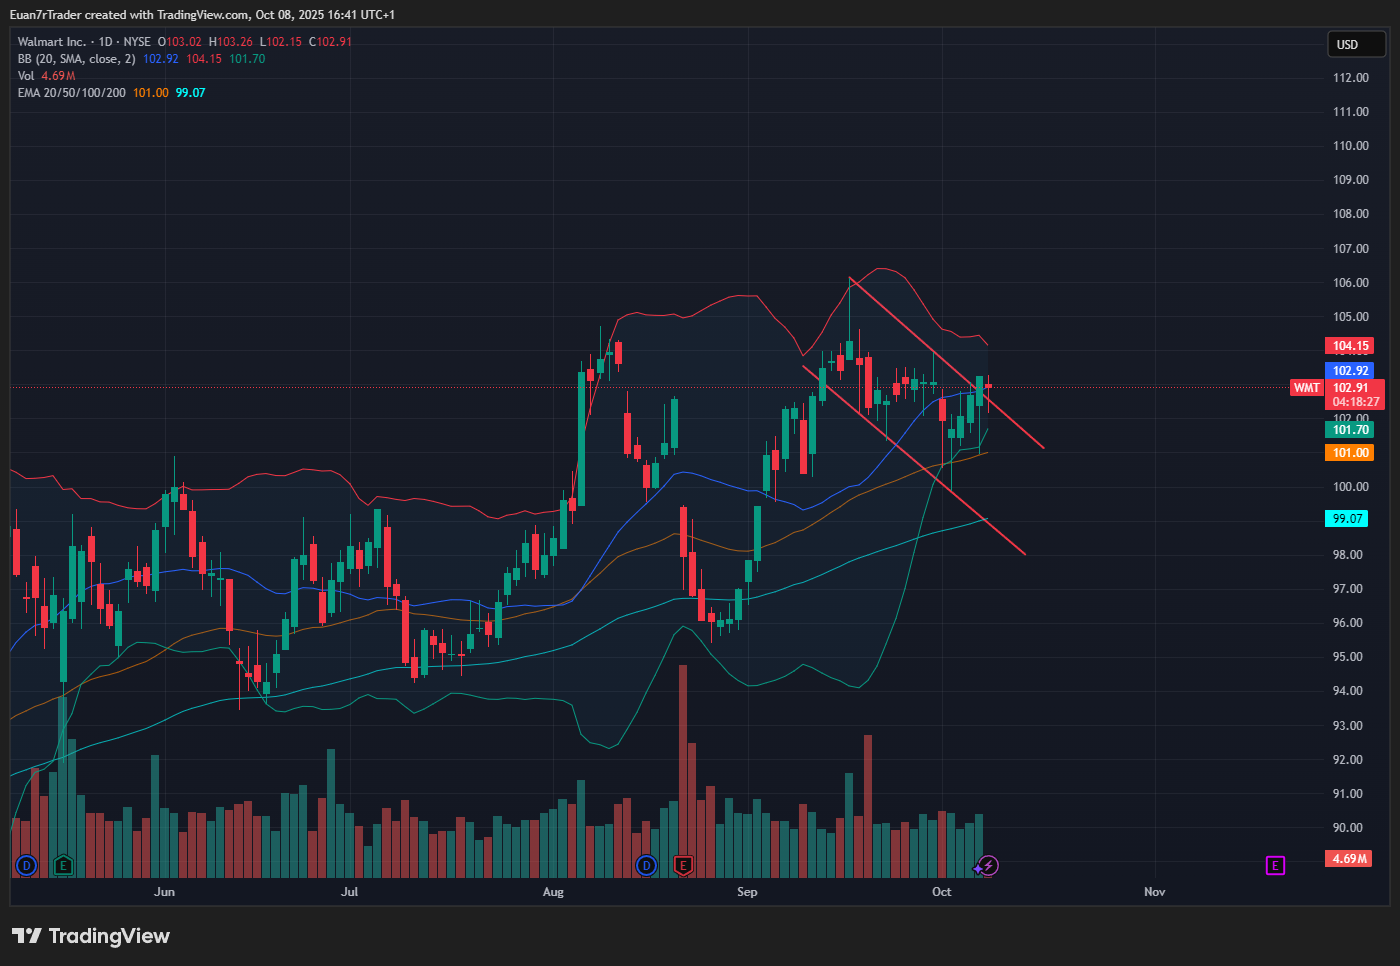This screenshot has height=966, width=1400.
Task: Click the close value C102.91 in the legend
Action: [330, 42]
